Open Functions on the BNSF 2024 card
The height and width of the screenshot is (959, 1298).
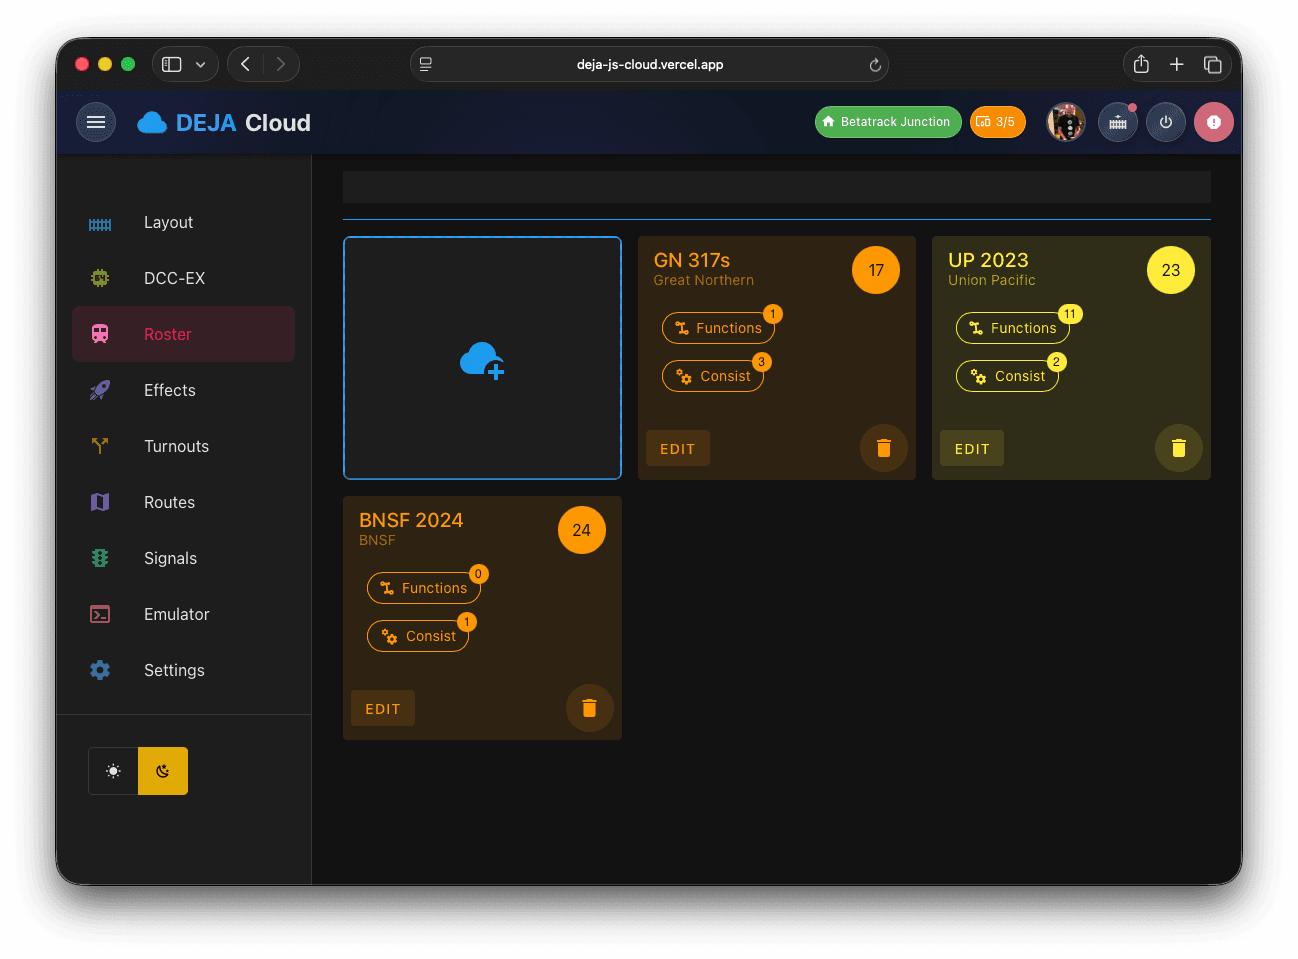pos(424,588)
